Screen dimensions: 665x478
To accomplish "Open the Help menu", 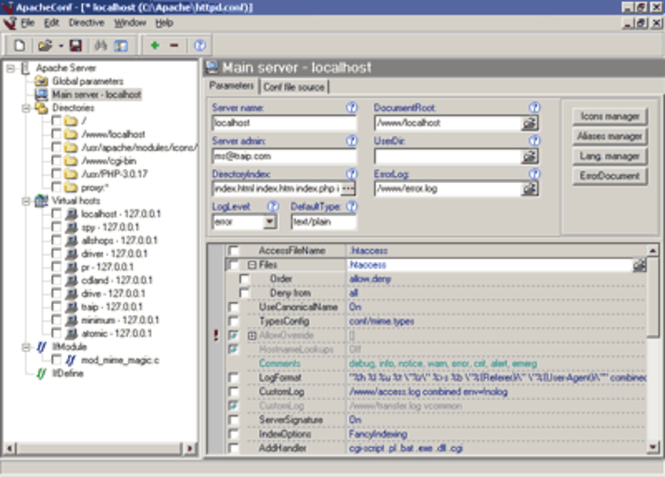I will 164,23.
